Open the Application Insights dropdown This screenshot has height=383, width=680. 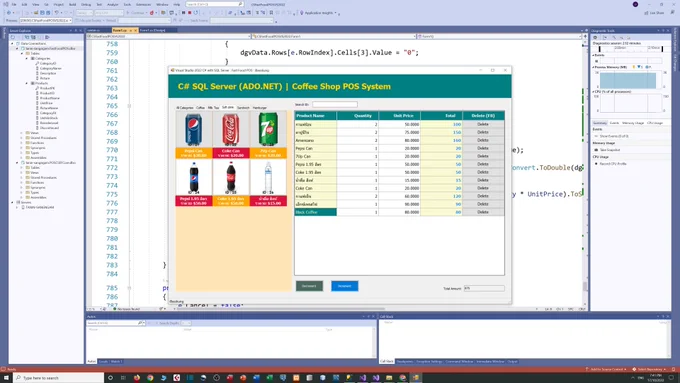[319, 13]
